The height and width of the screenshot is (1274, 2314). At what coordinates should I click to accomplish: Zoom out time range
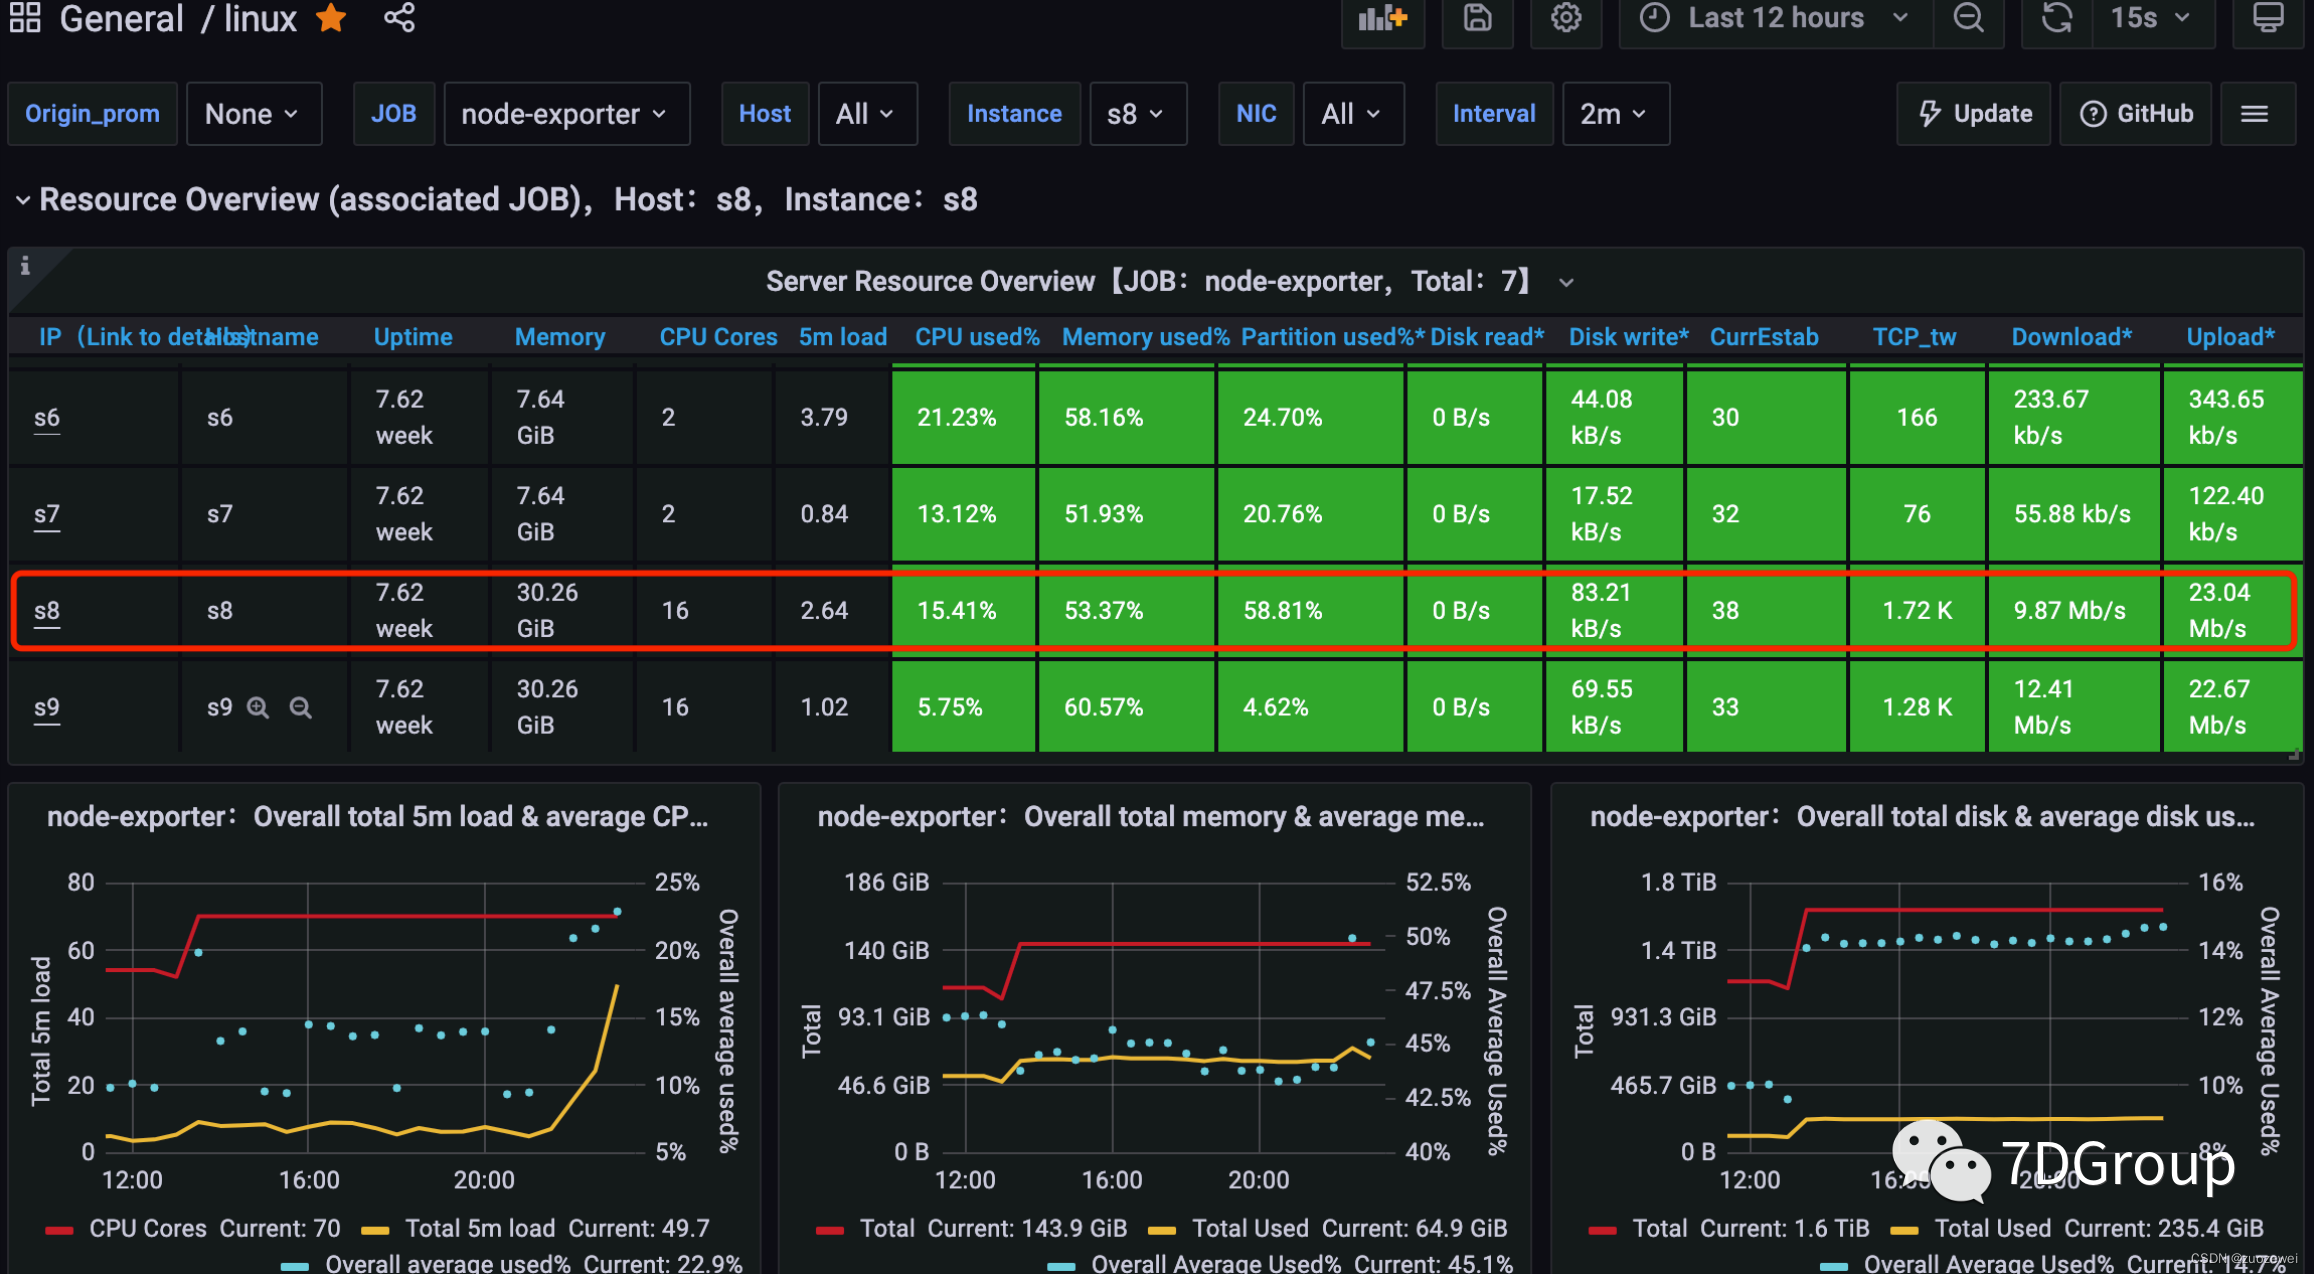[1968, 19]
